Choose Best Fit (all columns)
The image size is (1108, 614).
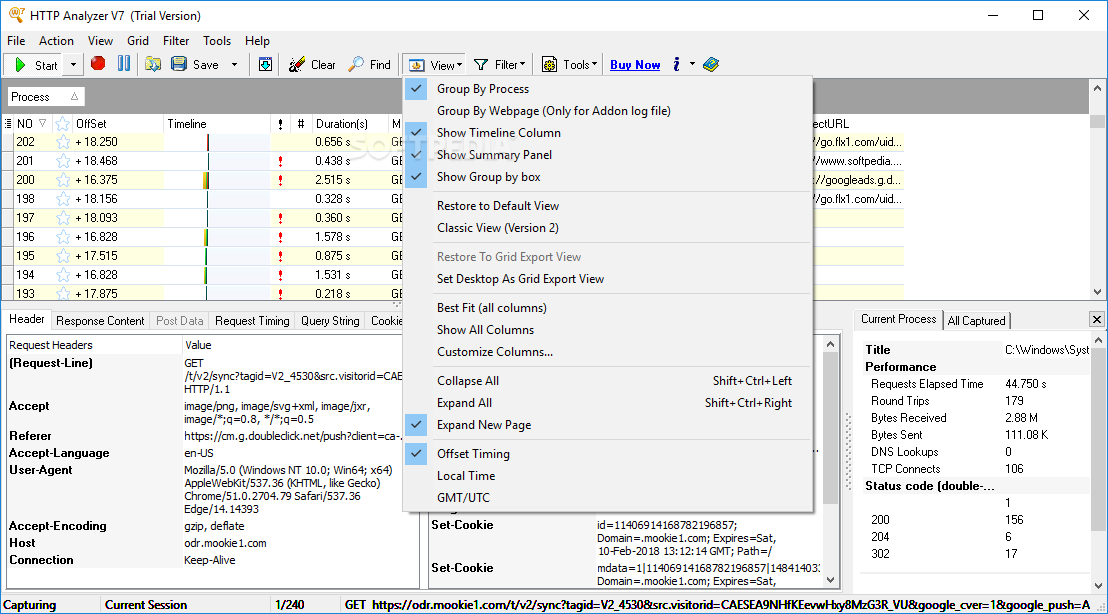coord(492,307)
